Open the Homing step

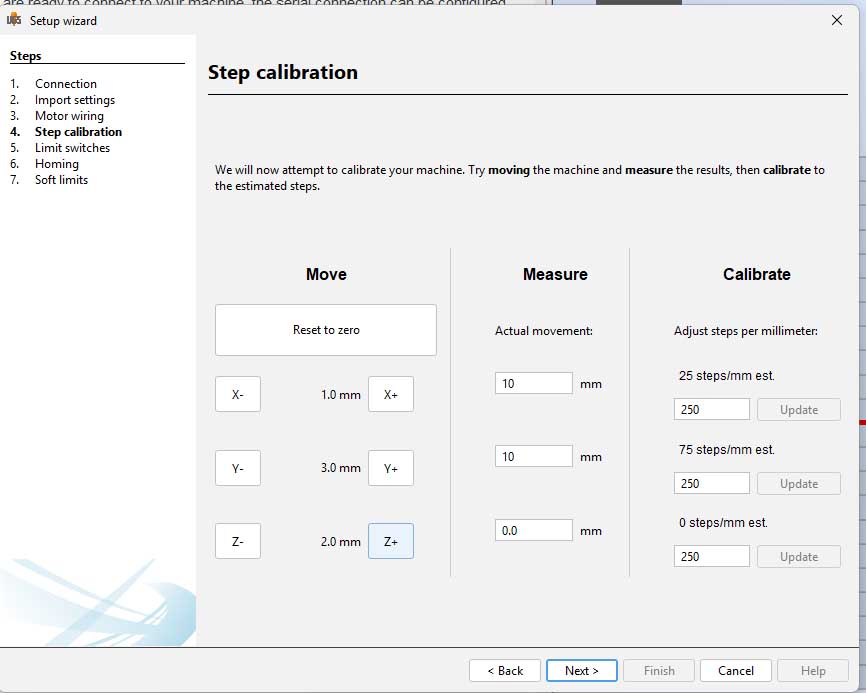56,163
